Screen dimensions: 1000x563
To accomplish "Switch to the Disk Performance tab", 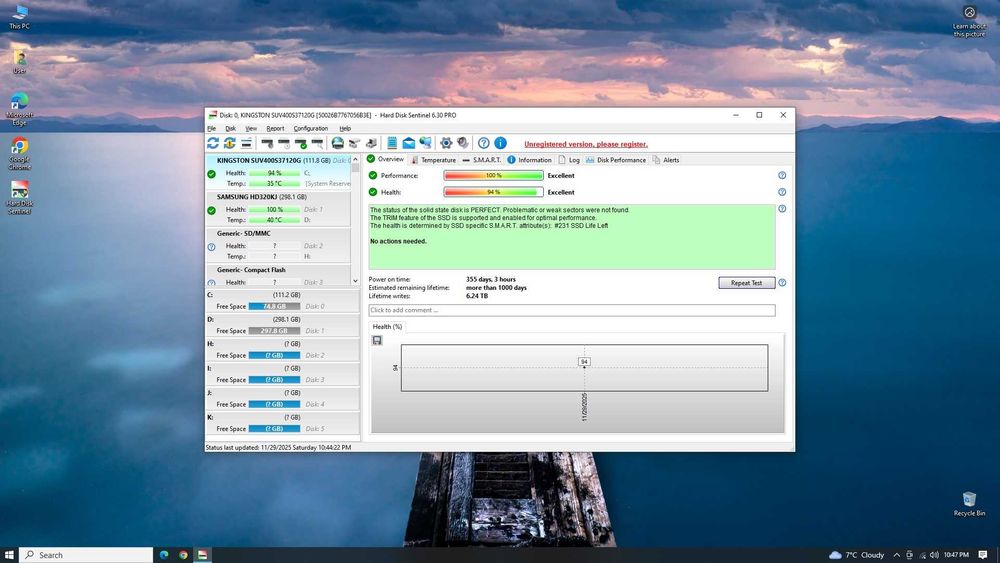I will pyautogui.click(x=616, y=160).
